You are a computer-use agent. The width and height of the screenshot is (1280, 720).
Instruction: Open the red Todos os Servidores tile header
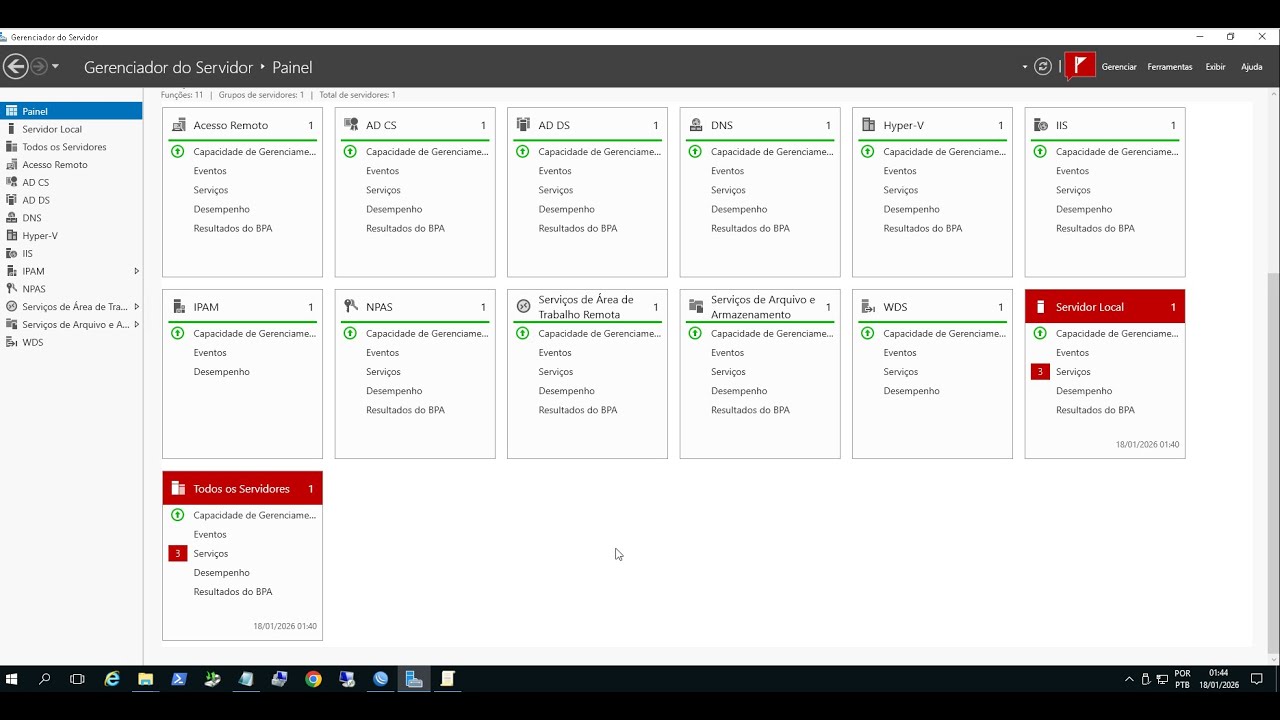pos(242,489)
